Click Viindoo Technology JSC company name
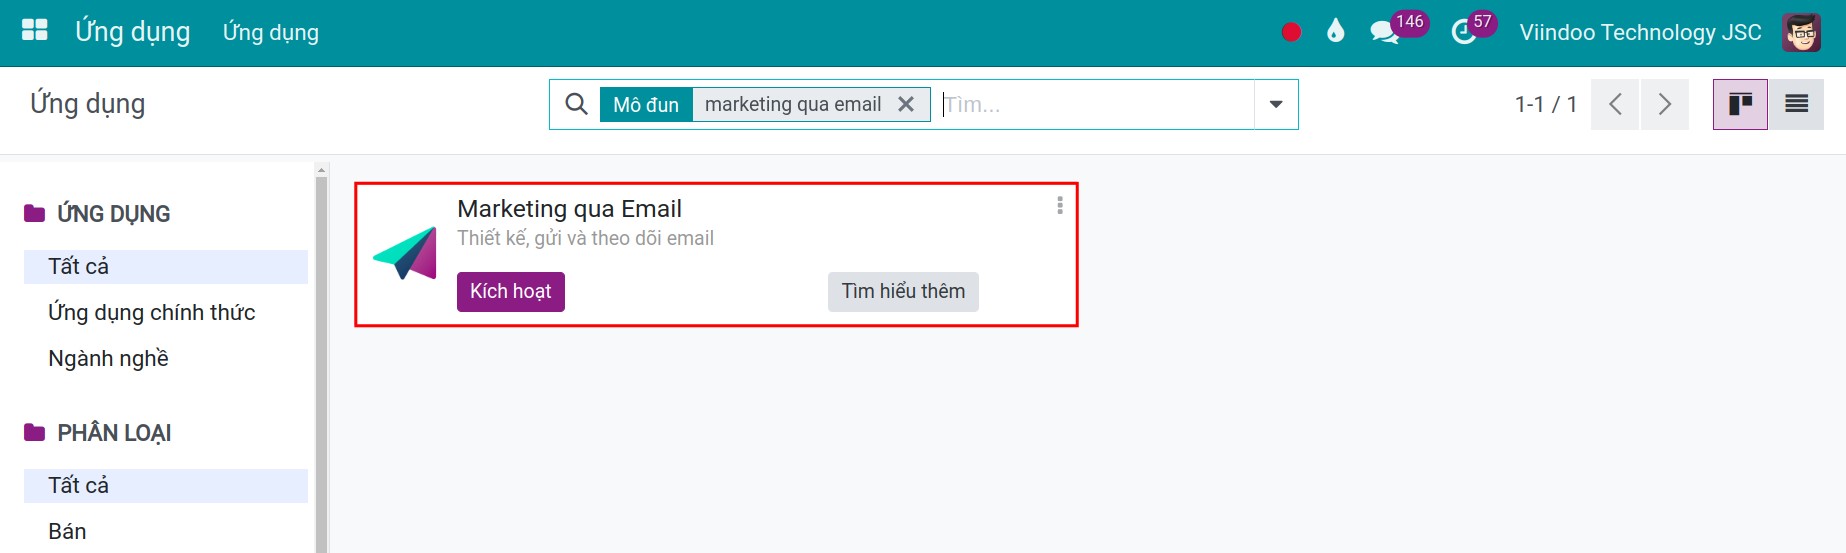The width and height of the screenshot is (1846, 553). click(1640, 32)
